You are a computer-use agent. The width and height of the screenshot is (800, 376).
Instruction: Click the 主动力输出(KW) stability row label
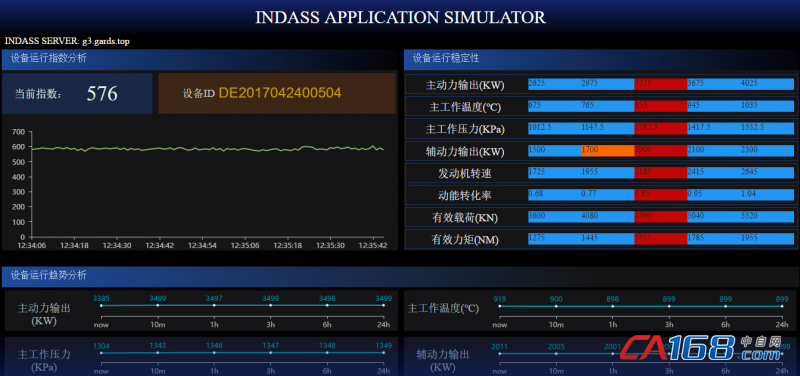[x=465, y=85]
